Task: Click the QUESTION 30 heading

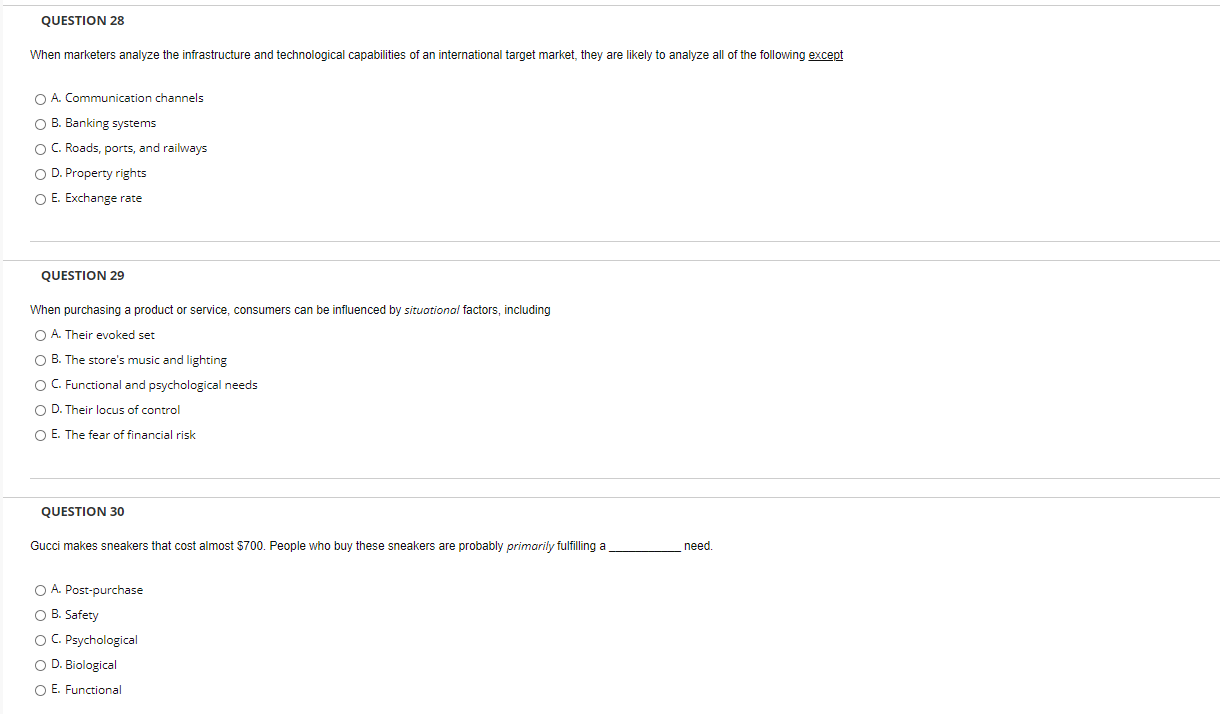Action: pyautogui.click(x=83, y=511)
